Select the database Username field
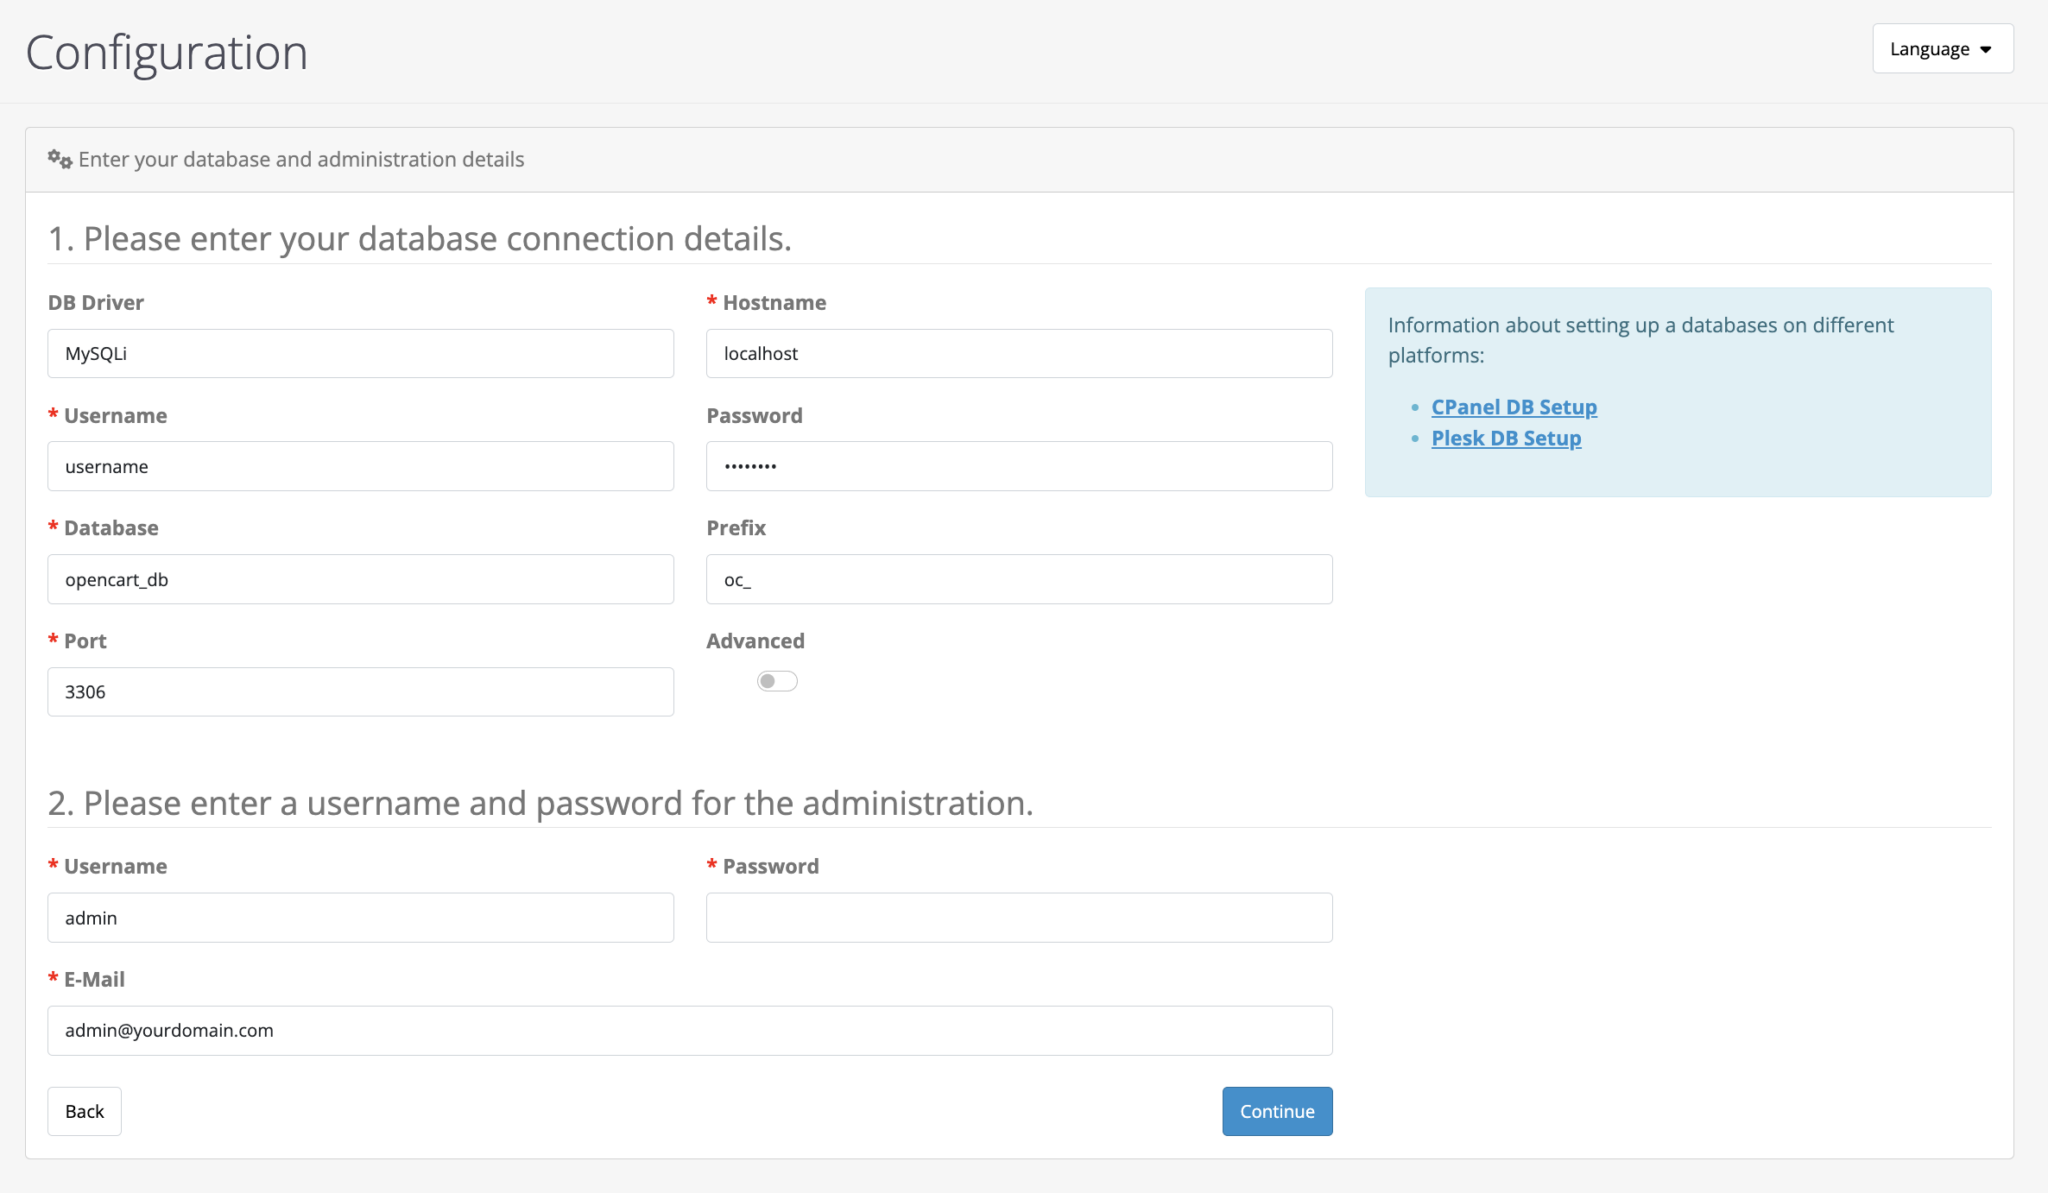This screenshot has width=2048, height=1193. click(360, 466)
